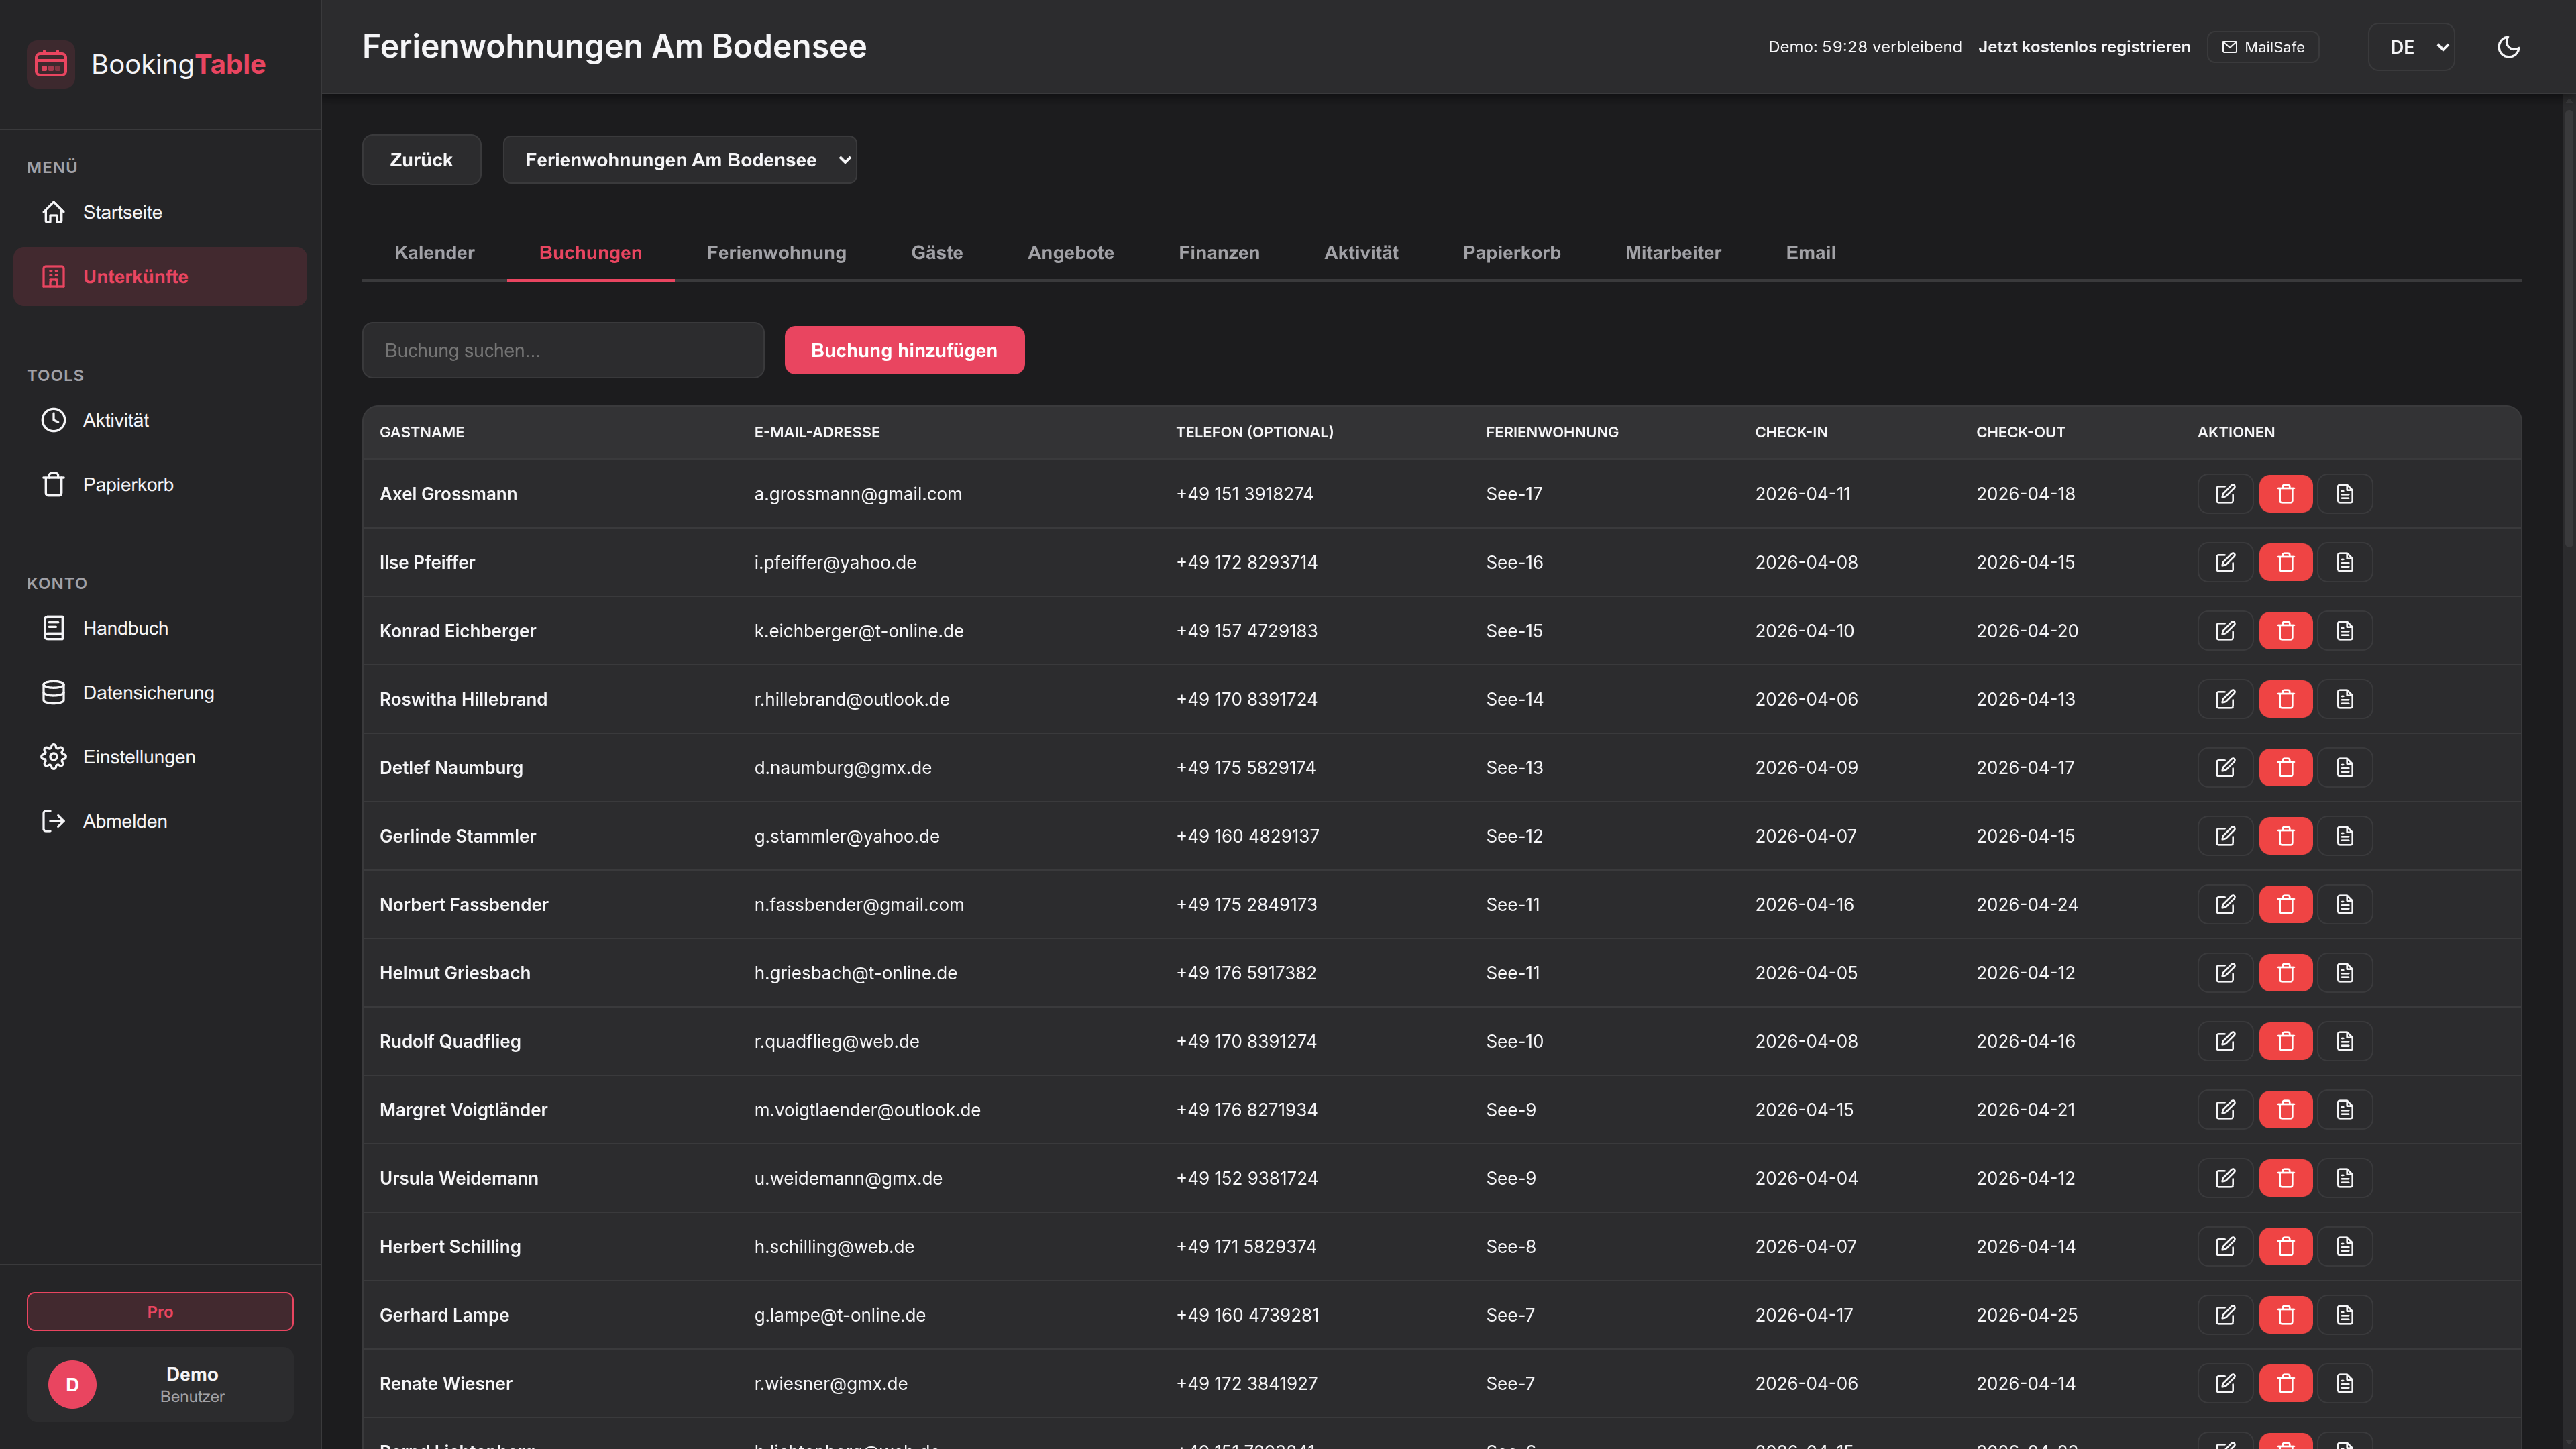Edit Roswitha Hillebrand's booking
This screenshot has width=2576, height=1449.
tap(2225, 699)
